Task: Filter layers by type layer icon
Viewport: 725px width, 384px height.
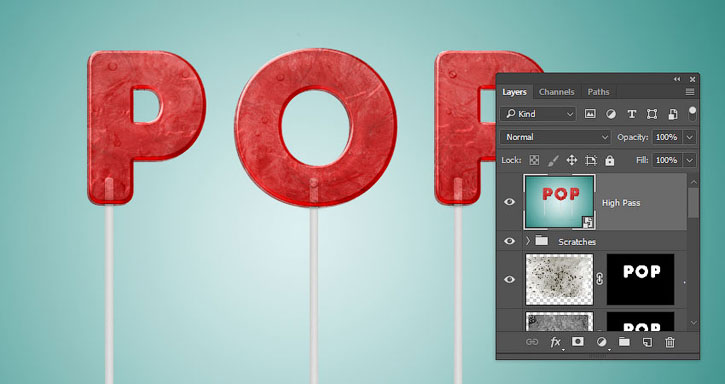Action: tap(632, 114)
